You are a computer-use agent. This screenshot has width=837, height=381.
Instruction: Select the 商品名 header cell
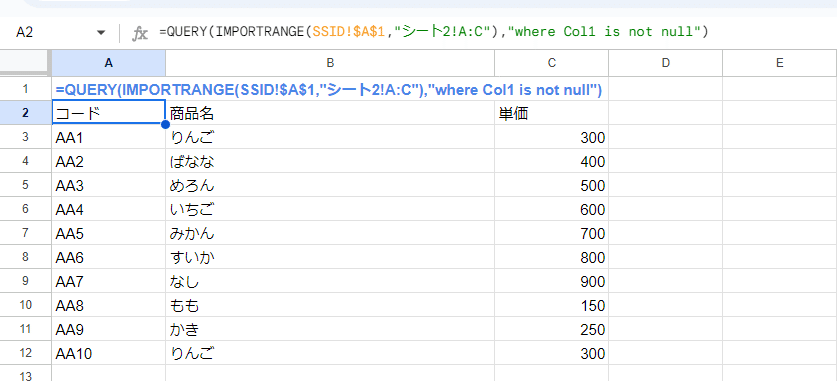pos(330,113)
